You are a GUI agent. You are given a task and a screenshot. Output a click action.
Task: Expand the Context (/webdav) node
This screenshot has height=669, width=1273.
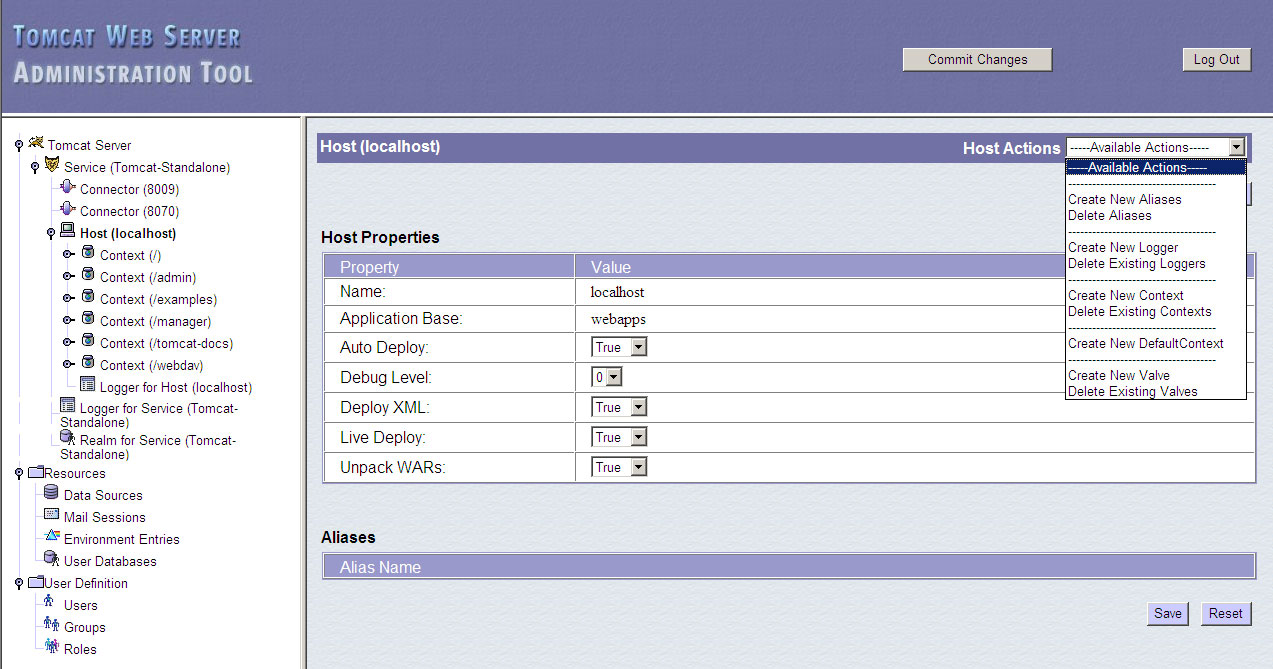69,365
